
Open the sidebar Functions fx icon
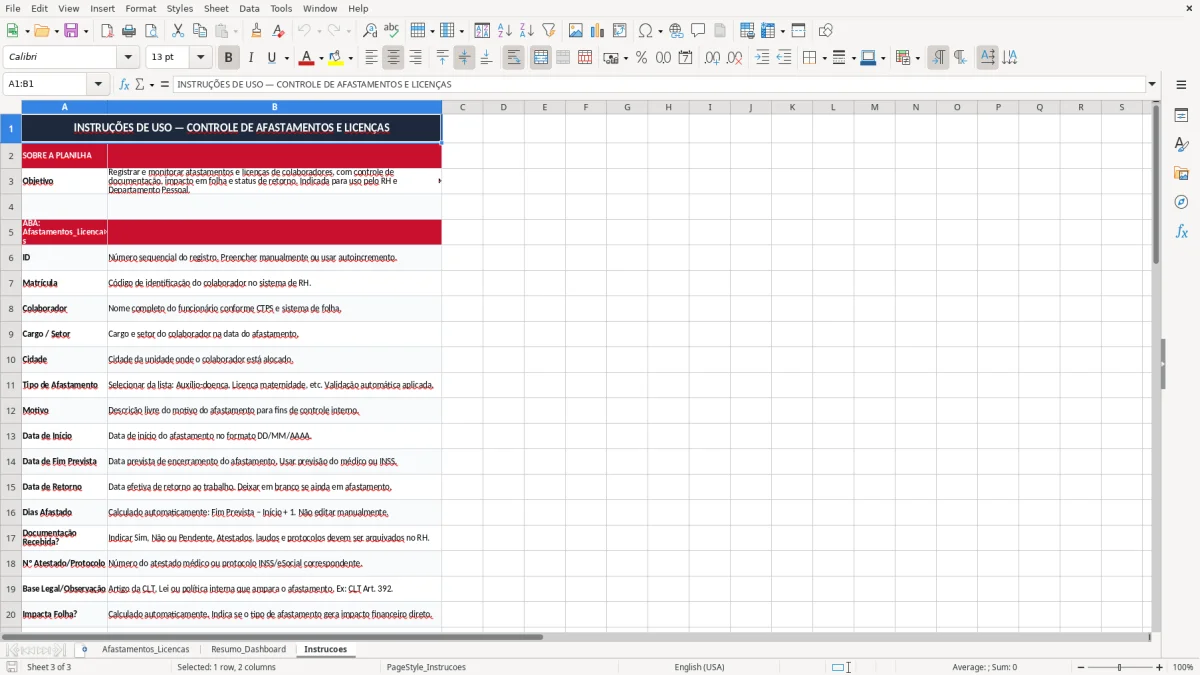[1181, 231]
